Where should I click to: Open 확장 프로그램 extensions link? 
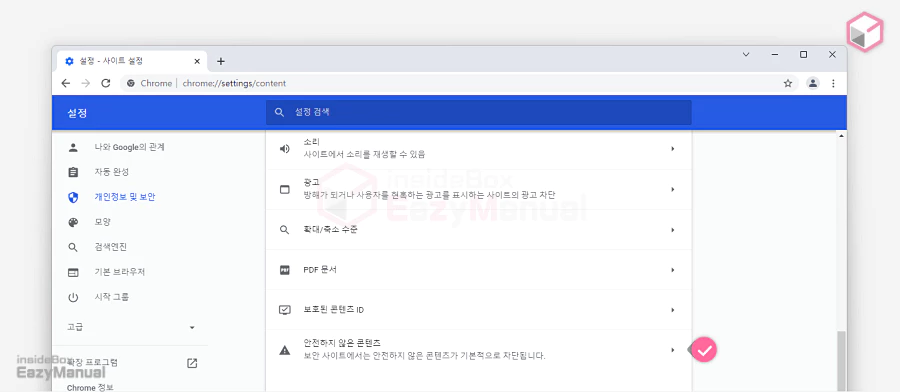point(92,363)
